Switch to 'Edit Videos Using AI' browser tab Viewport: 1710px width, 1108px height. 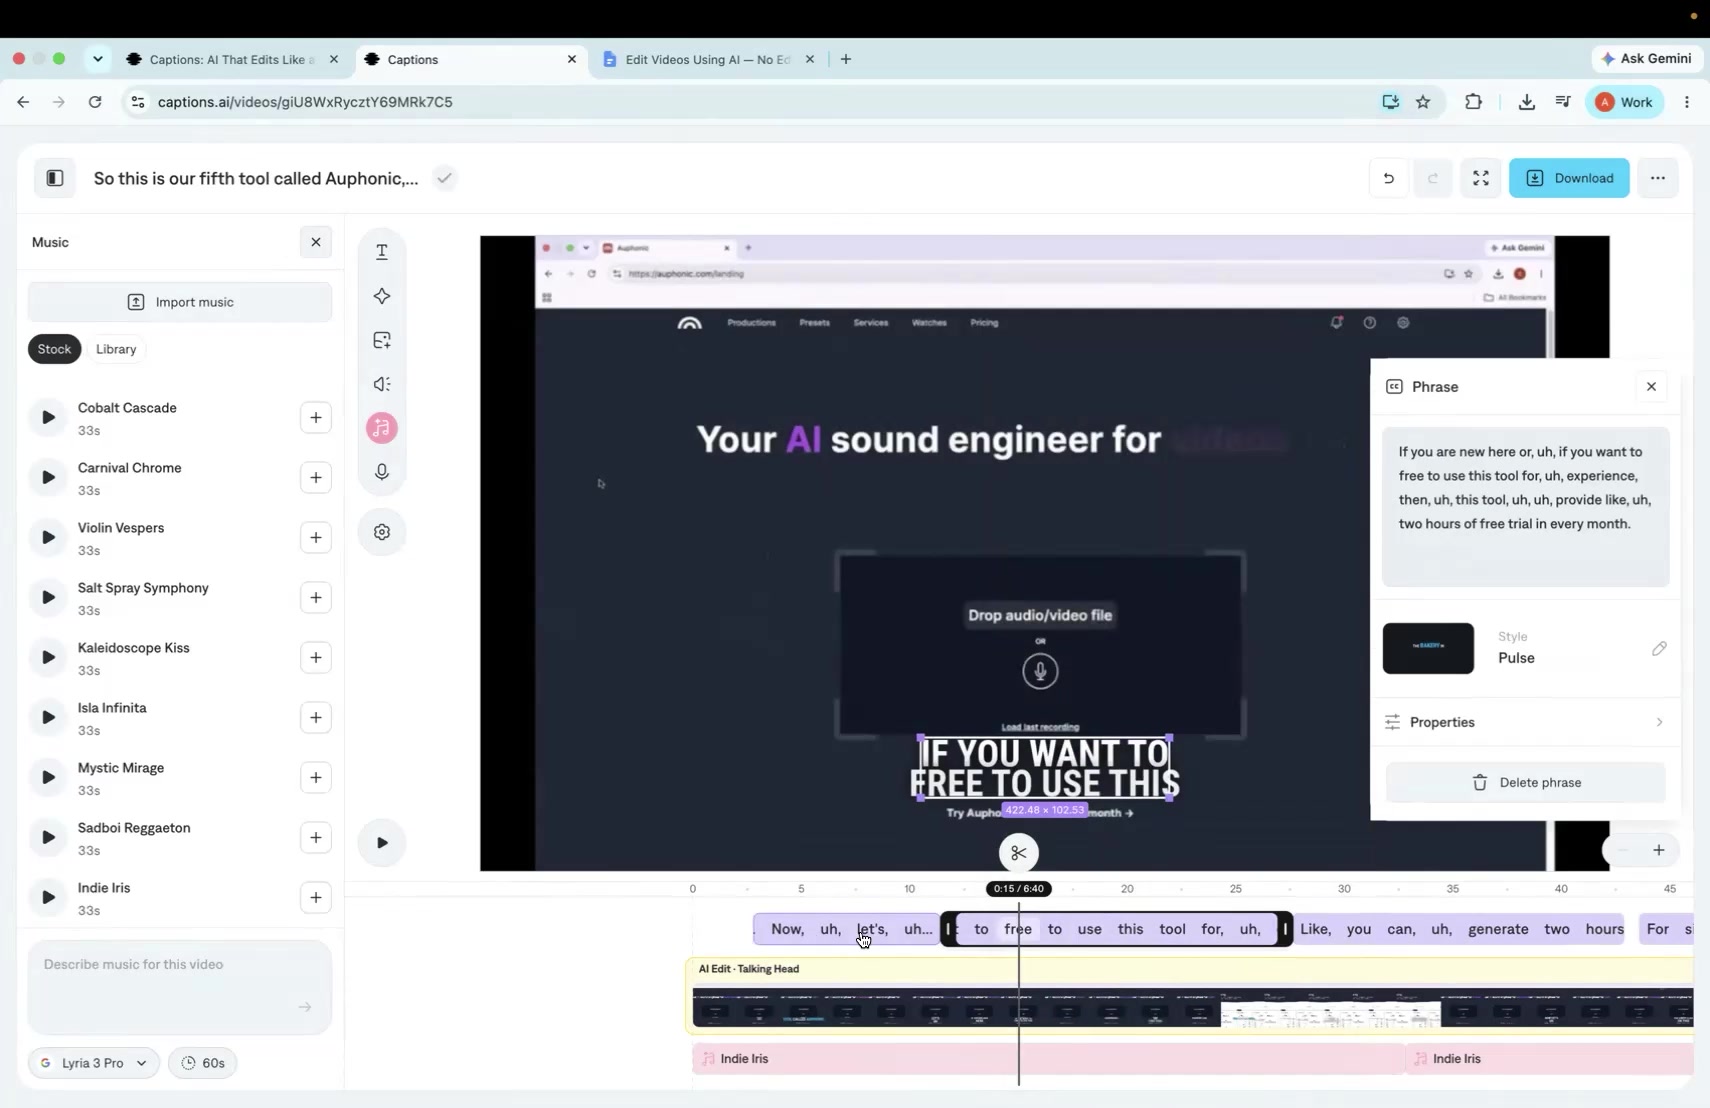click(x=708, y=59)
